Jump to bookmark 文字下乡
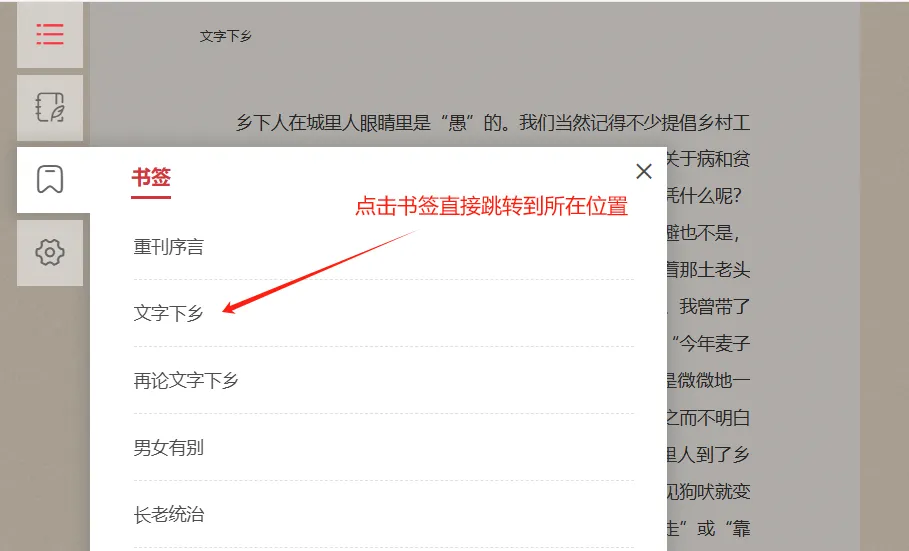The width and height of the screenshot is (909, 551). click(169, 314)
